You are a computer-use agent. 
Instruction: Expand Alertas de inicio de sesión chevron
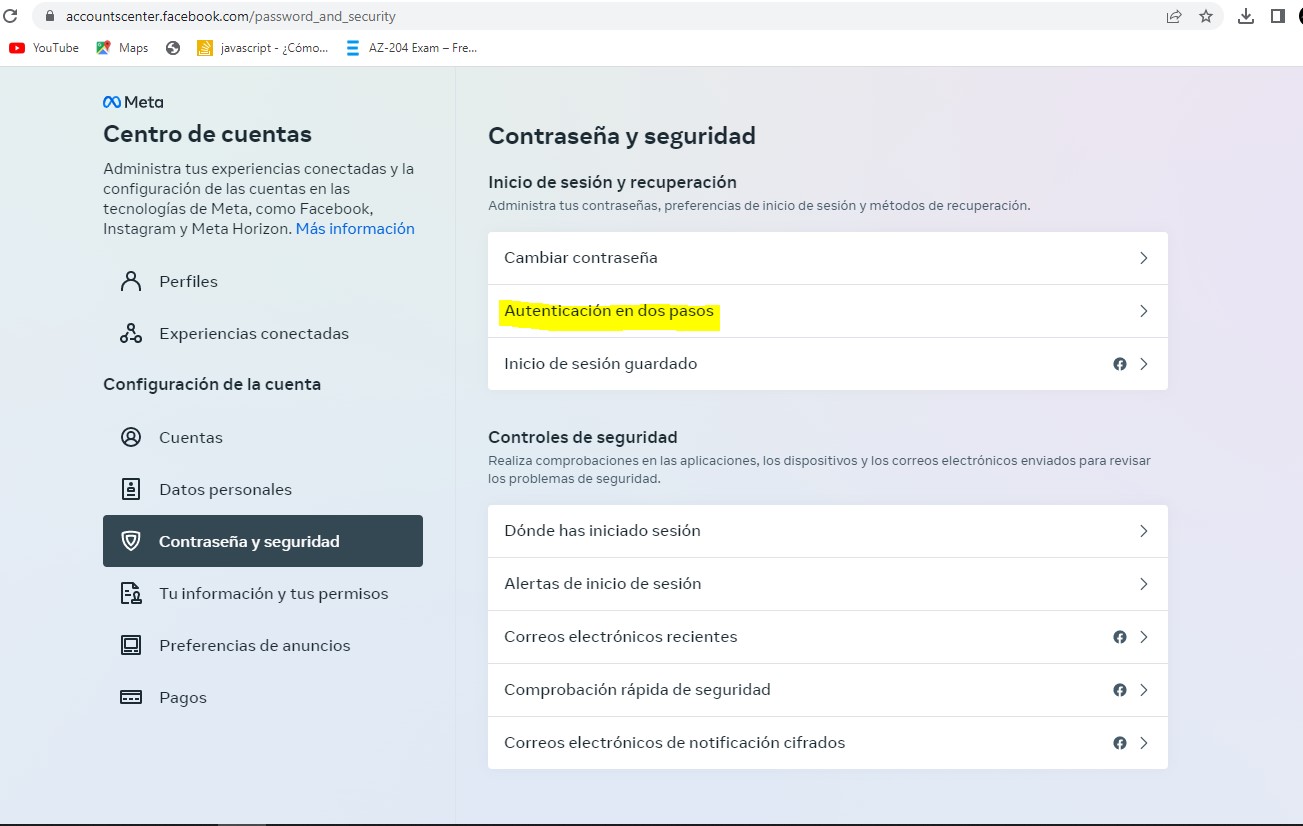tap(1144, 584)
